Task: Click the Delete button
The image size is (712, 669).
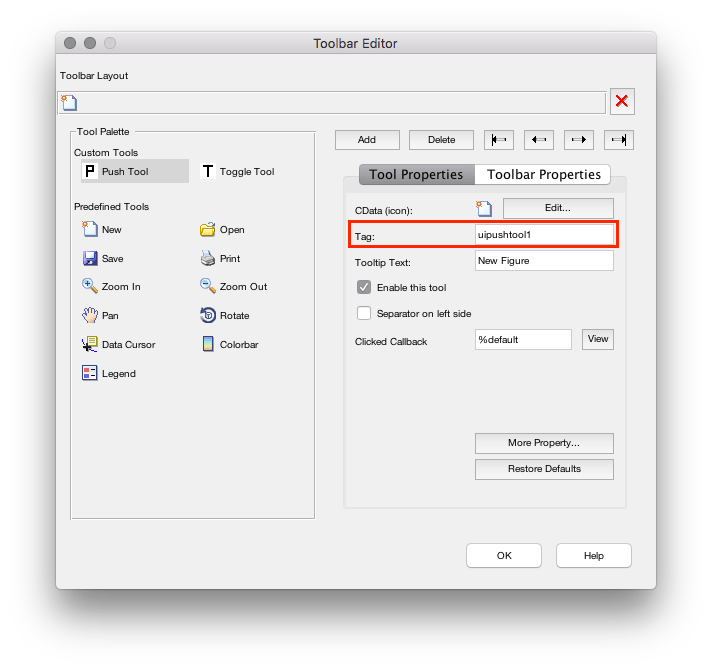Action: [441, 139]
